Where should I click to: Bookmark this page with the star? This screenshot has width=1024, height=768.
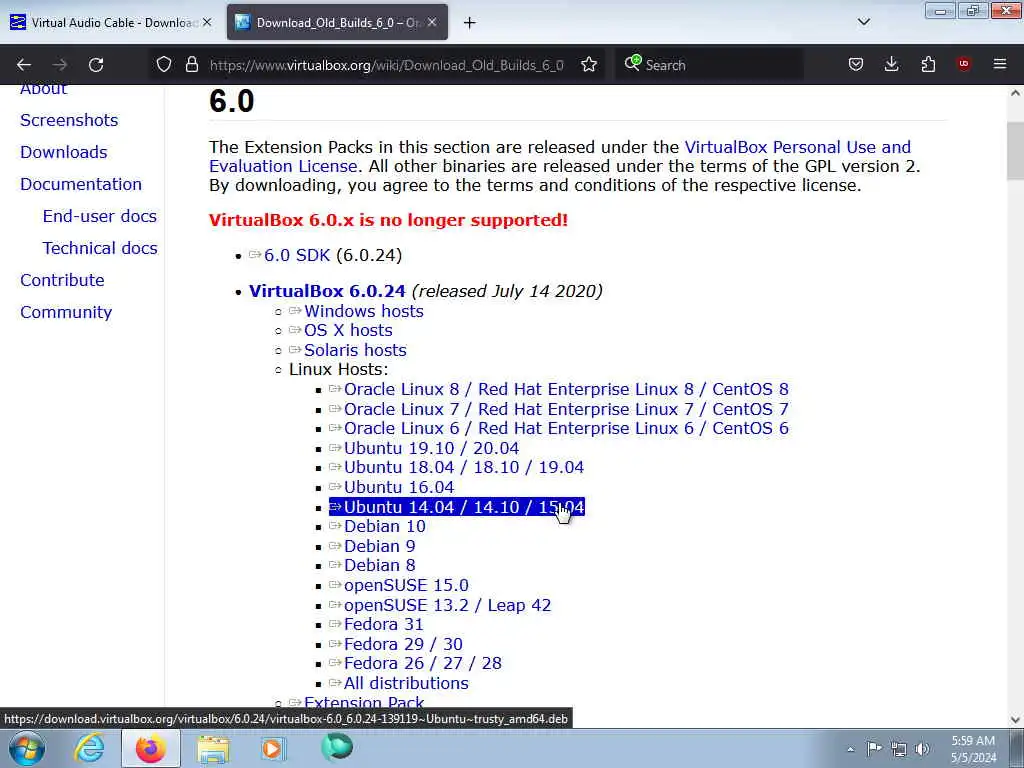tap(589, 65)
